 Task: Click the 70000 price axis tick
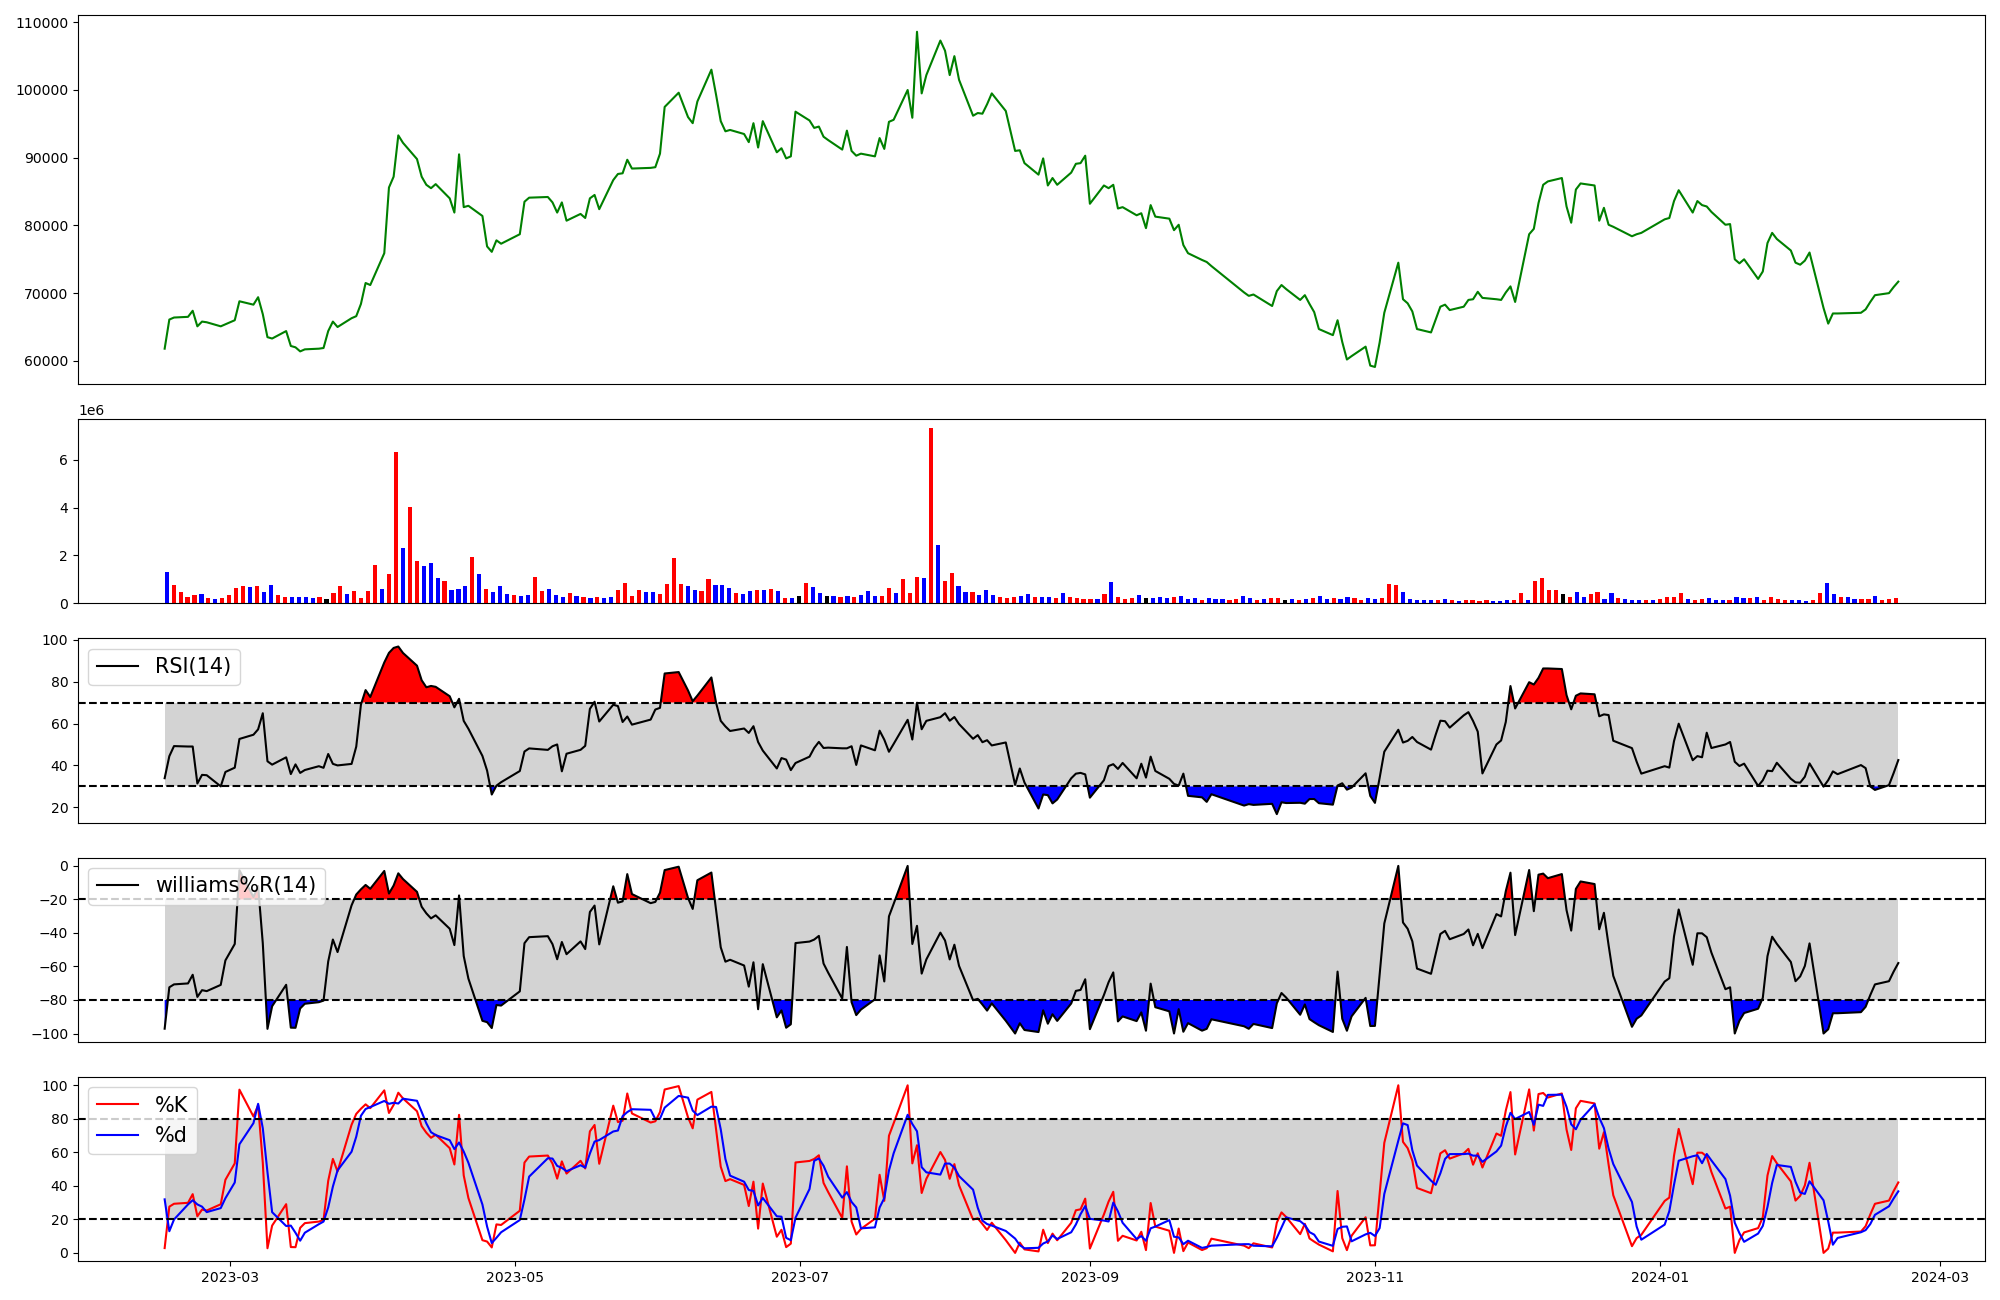coord(46,294)
